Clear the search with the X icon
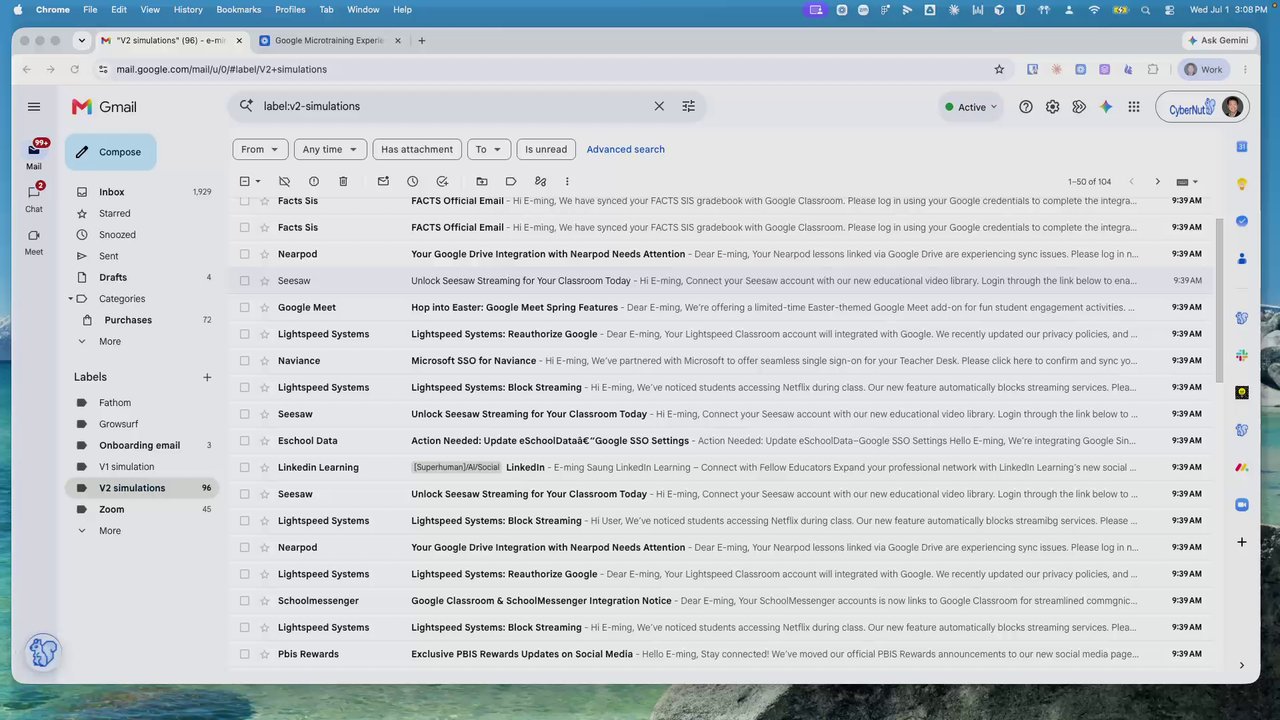Screen dimensions: 1280x720 click(659, 106)
